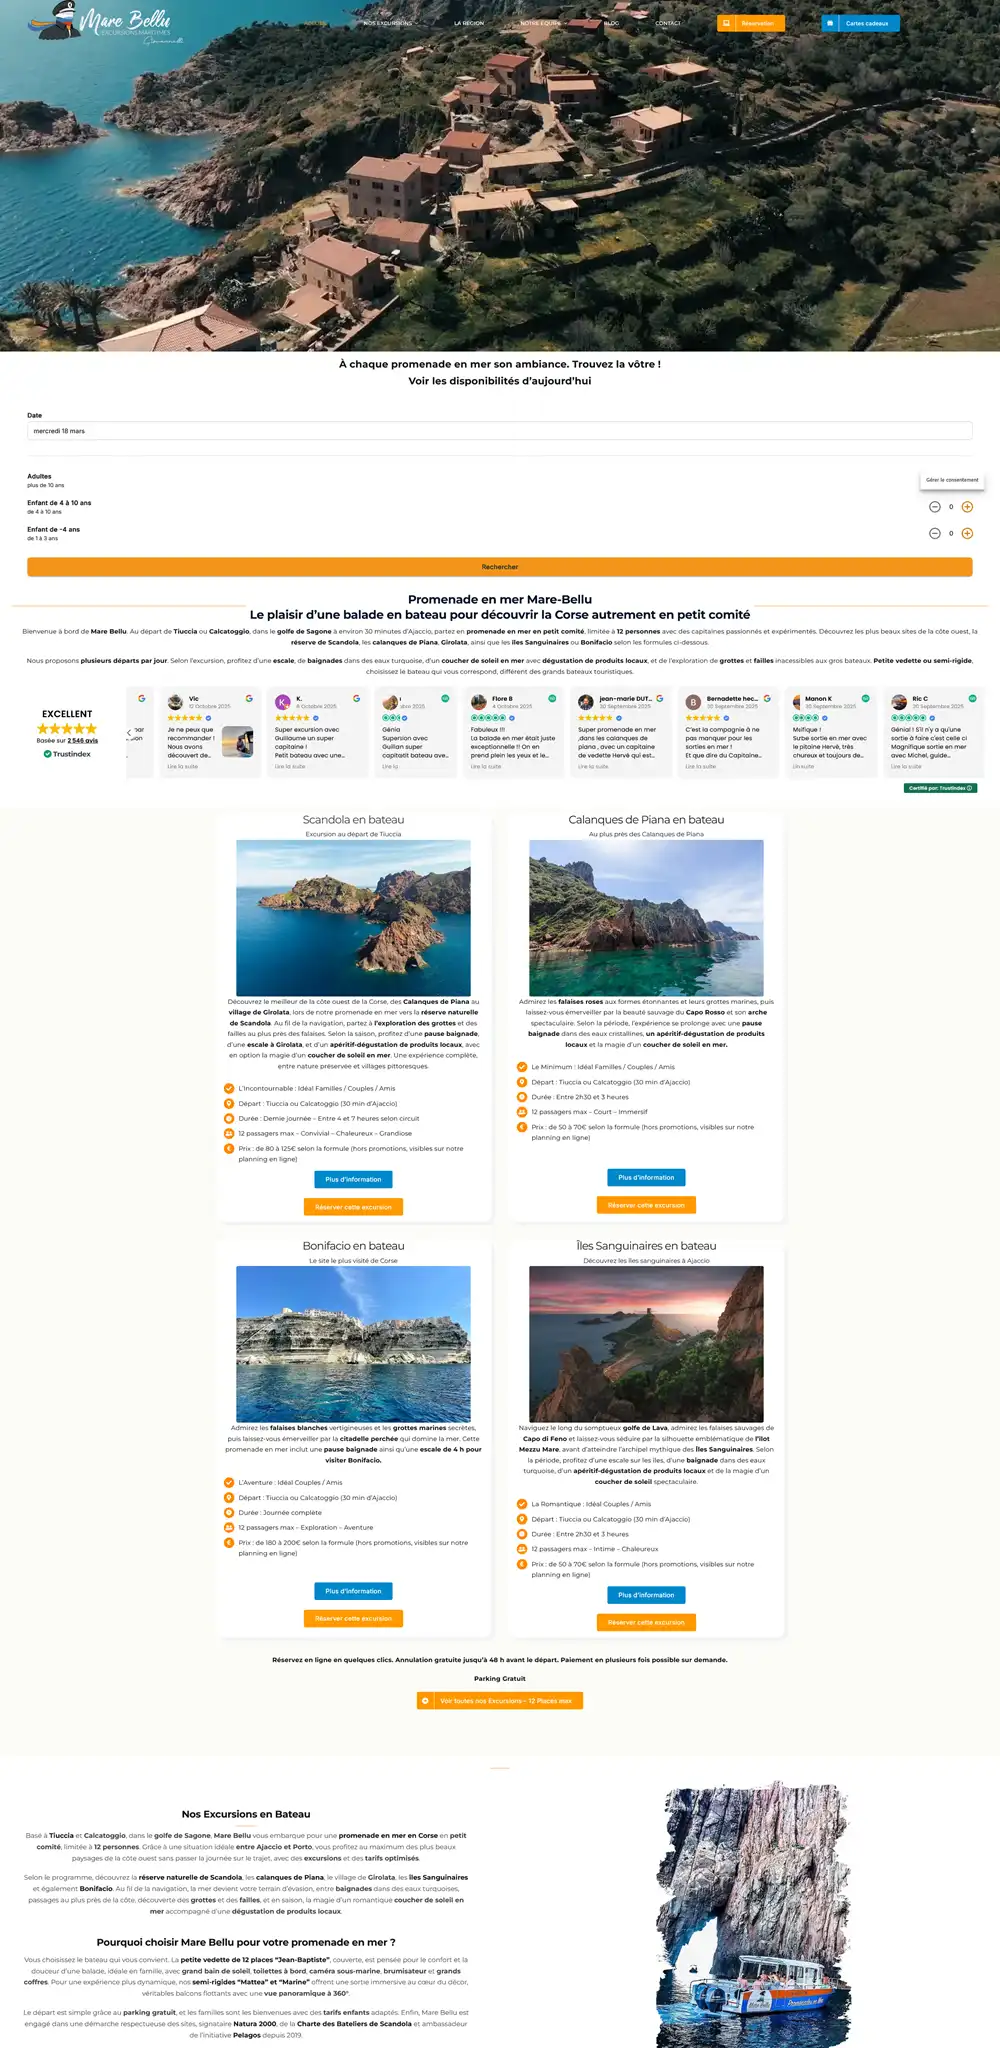Open the Calanques de Piana excursion photo

tap(646, 917)
